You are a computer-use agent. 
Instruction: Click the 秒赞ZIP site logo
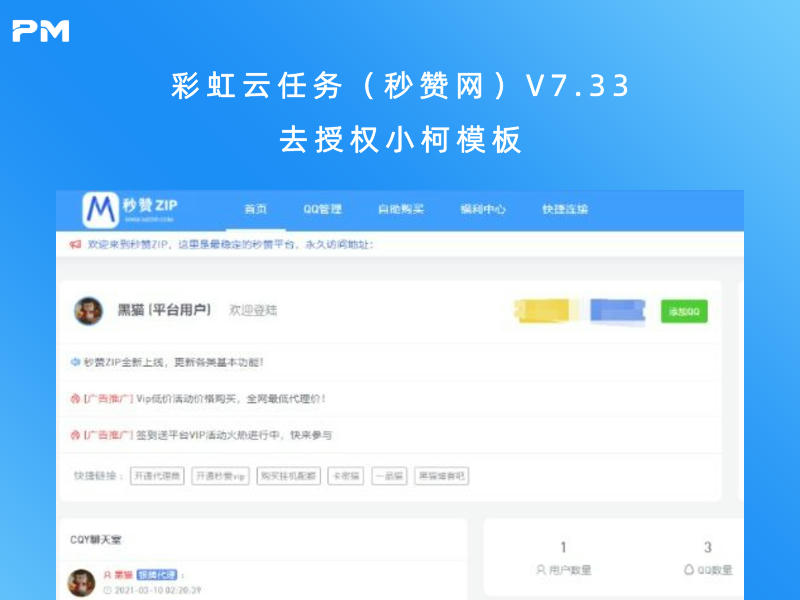pos(132,209)
